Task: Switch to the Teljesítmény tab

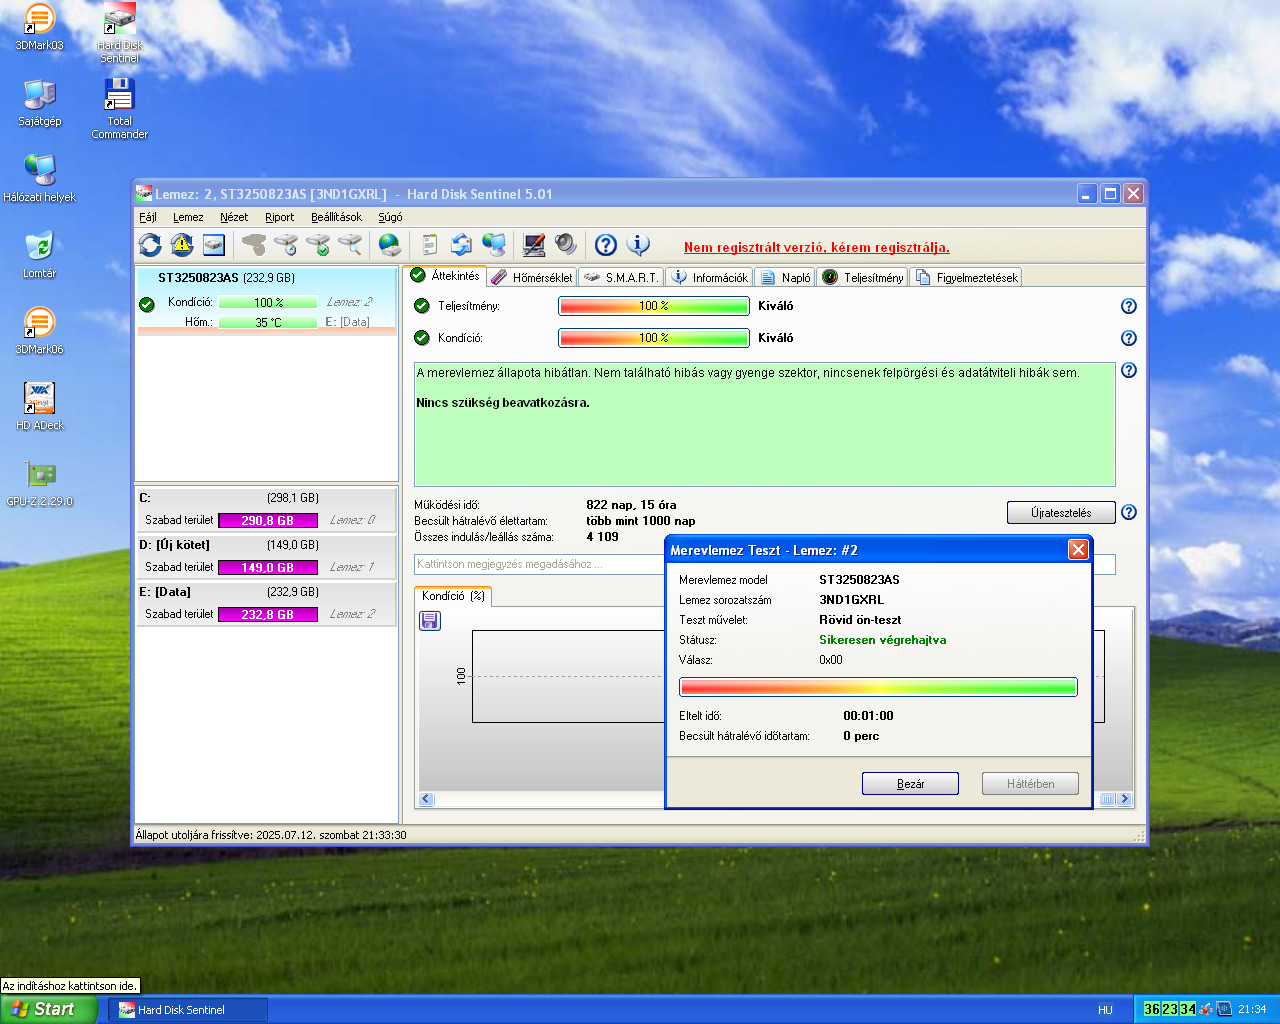Action: pos(863,277)
